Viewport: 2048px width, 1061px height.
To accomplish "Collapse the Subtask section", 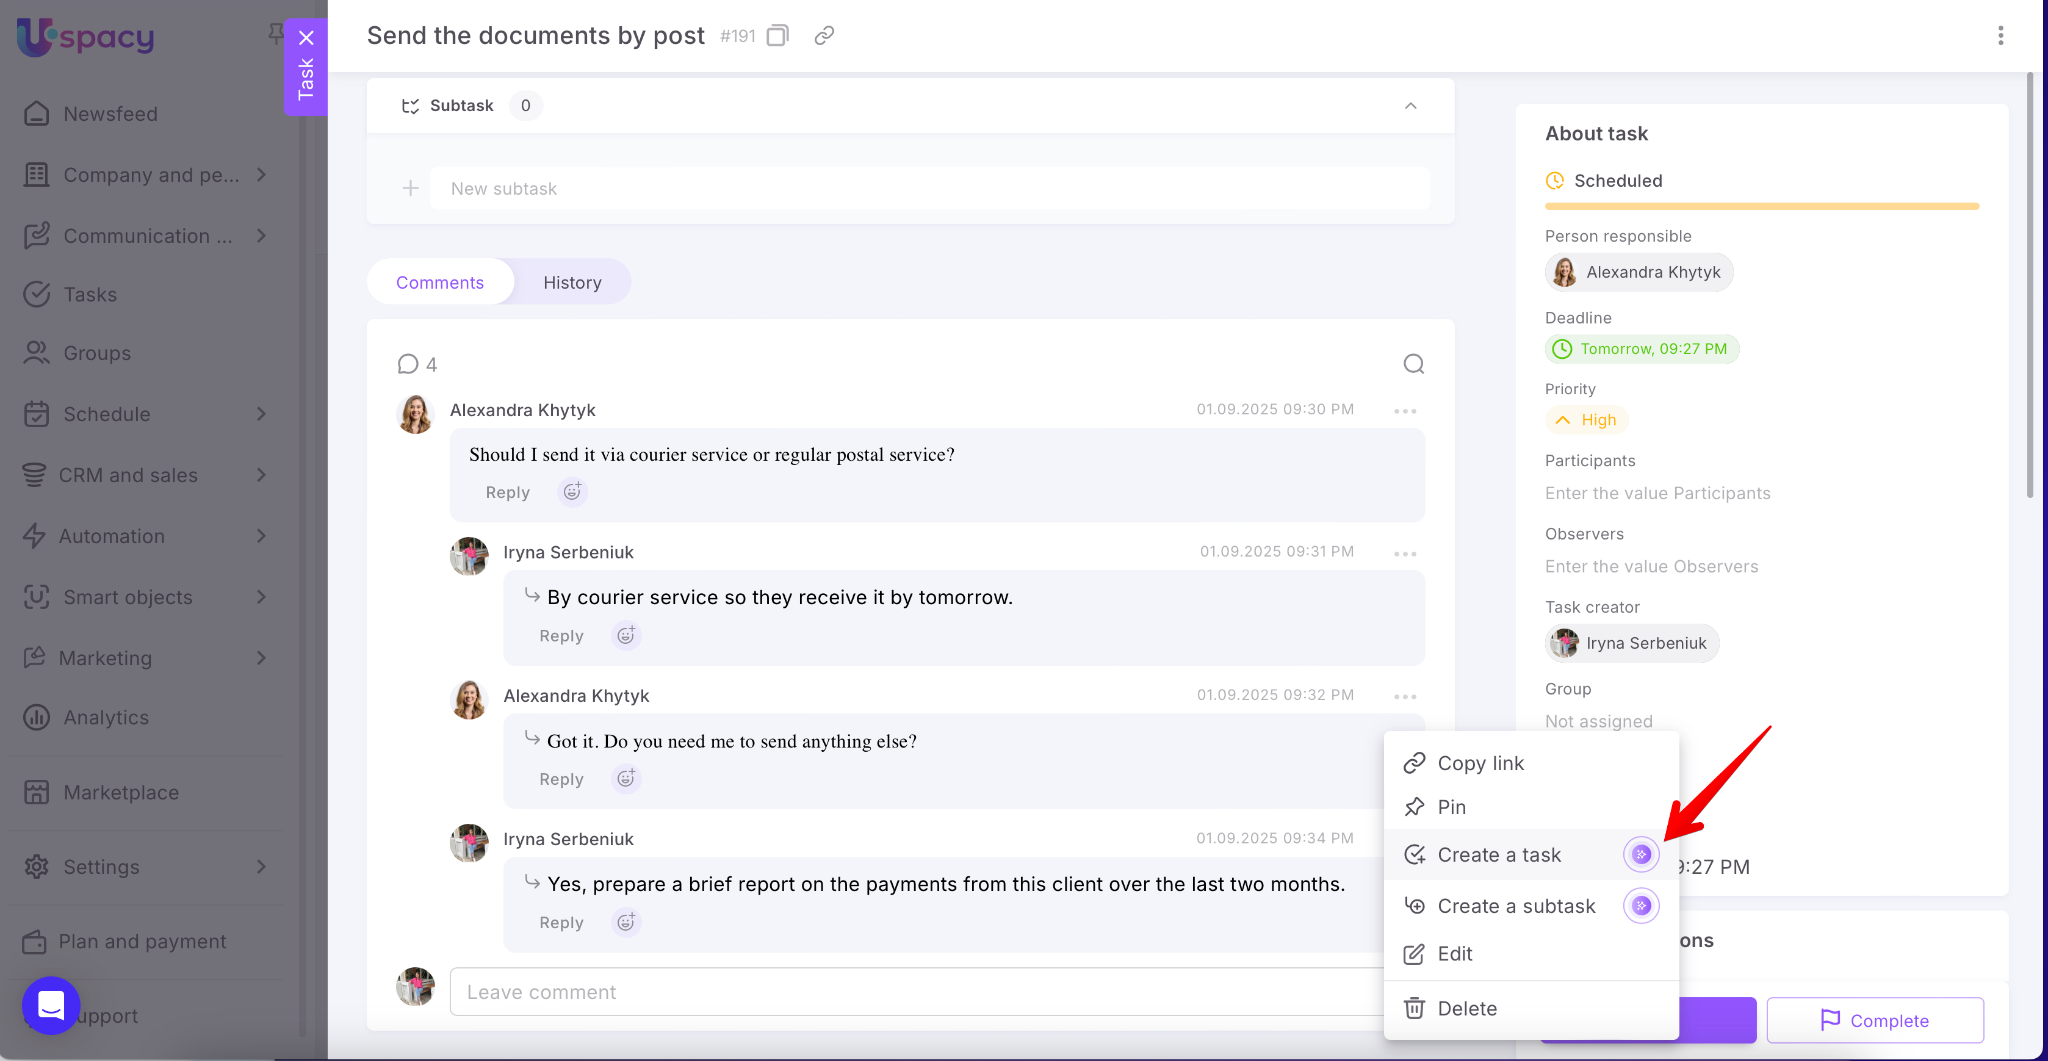I will click(1410, 106).
